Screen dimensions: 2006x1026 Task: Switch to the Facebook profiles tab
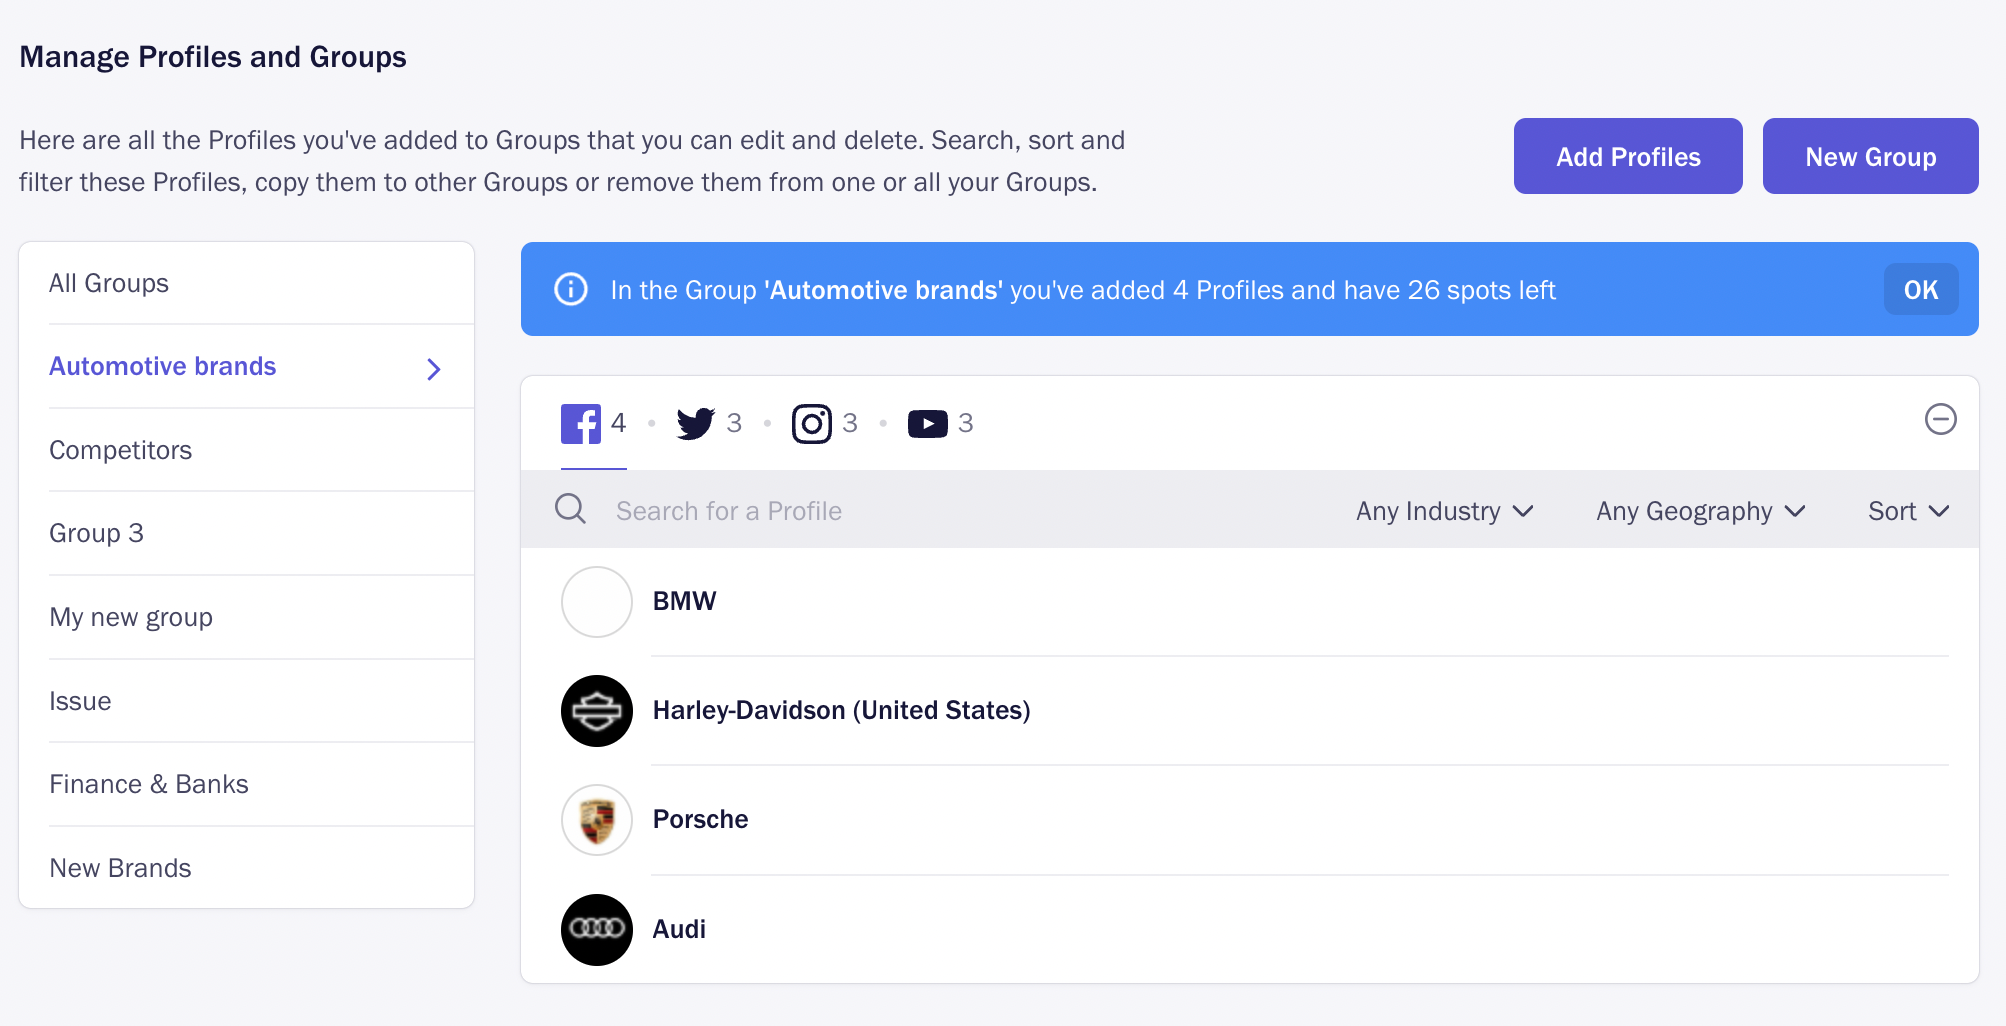coord(593,423)
